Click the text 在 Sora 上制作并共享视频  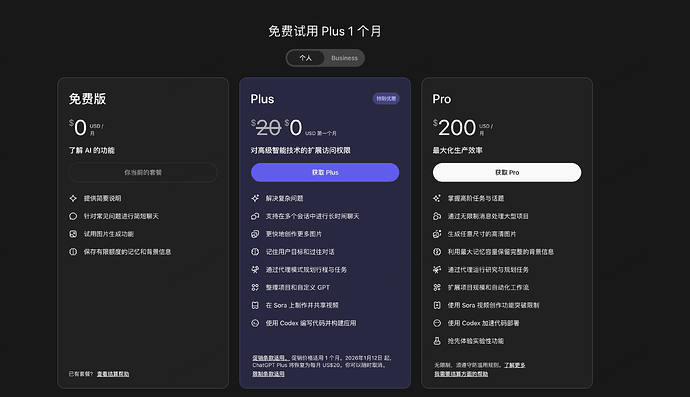[302, 305]
